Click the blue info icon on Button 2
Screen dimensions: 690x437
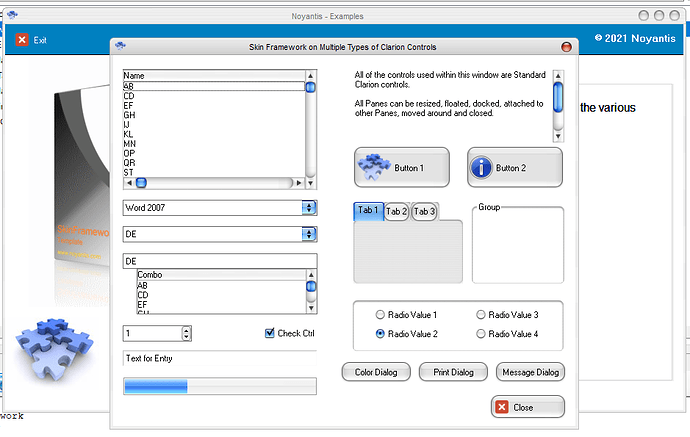481,168
